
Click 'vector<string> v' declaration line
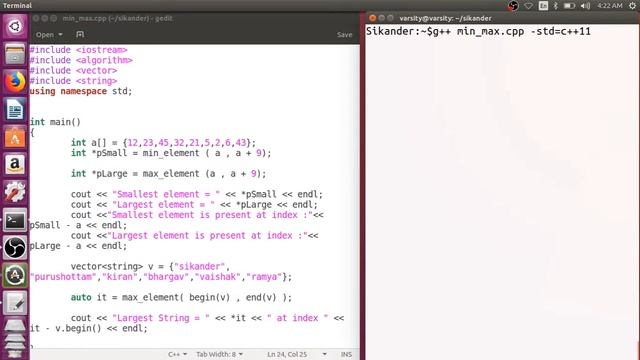(x=151, y=267)
